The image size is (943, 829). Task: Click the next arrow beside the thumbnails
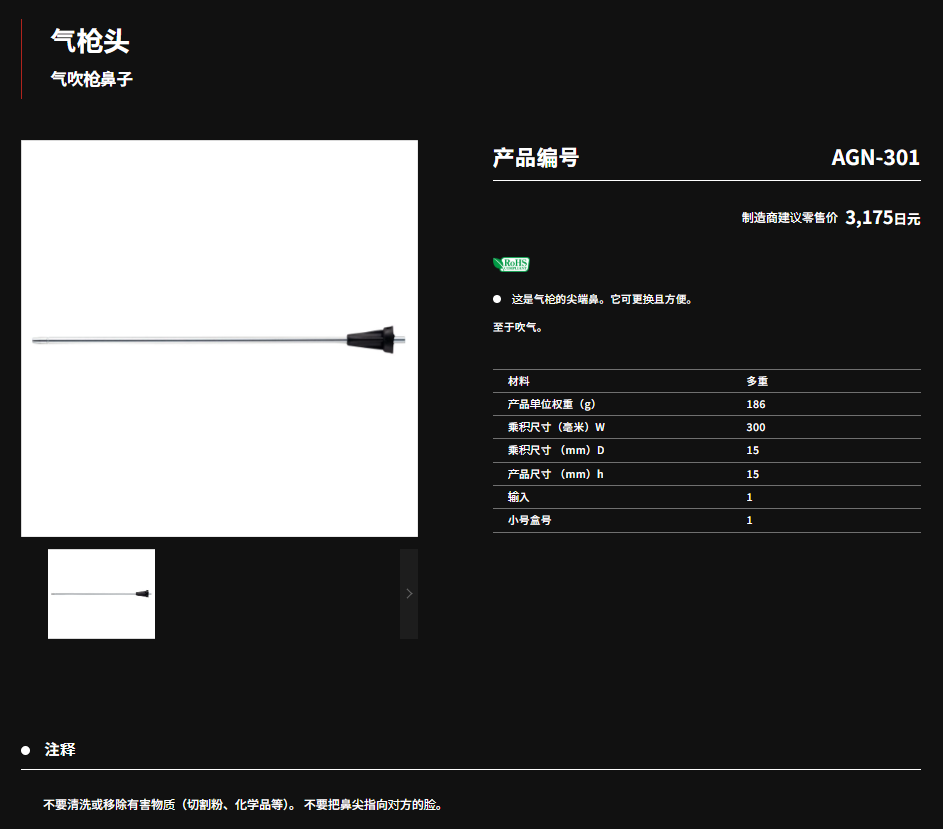point(408,593)
